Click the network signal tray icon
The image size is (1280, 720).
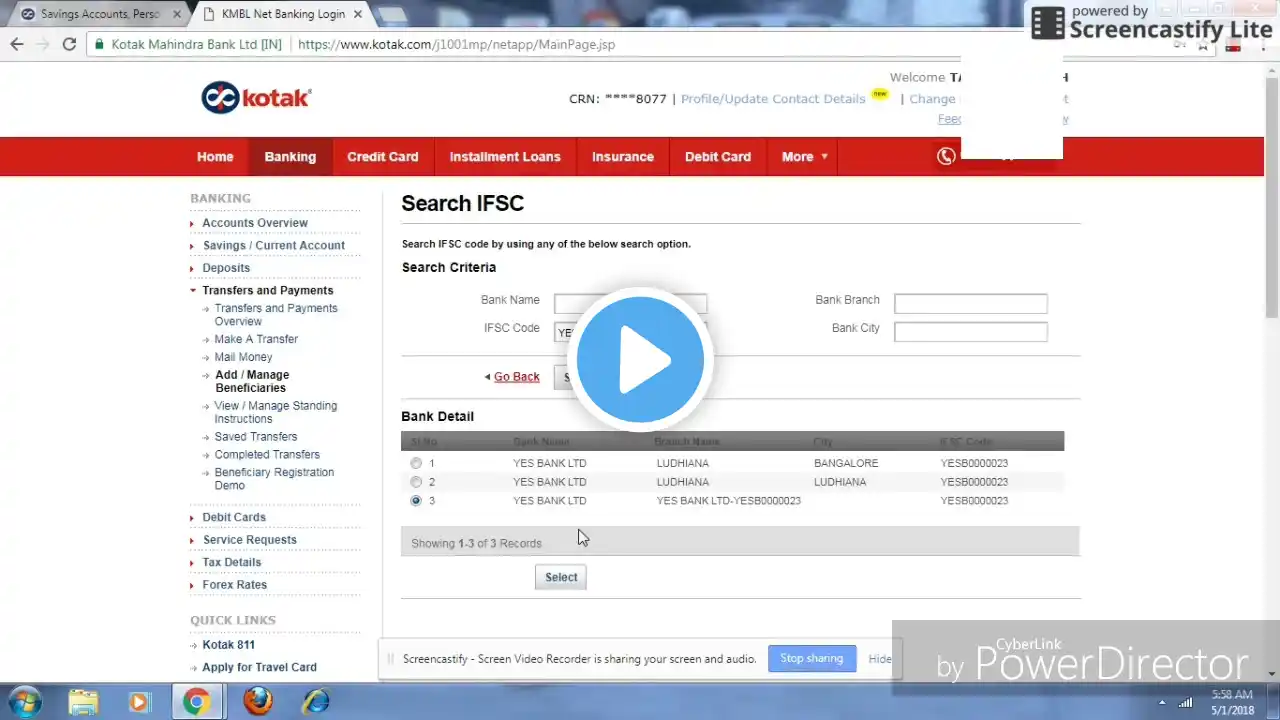(1186, 703)
